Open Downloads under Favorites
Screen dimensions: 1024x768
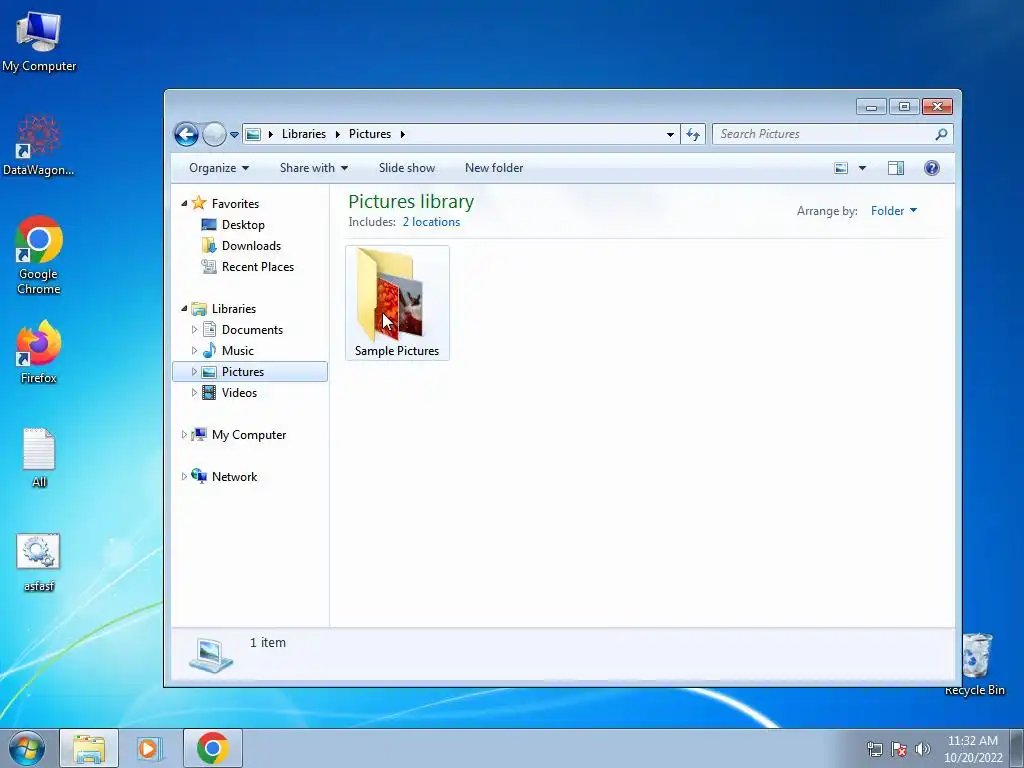pos(251,246)
